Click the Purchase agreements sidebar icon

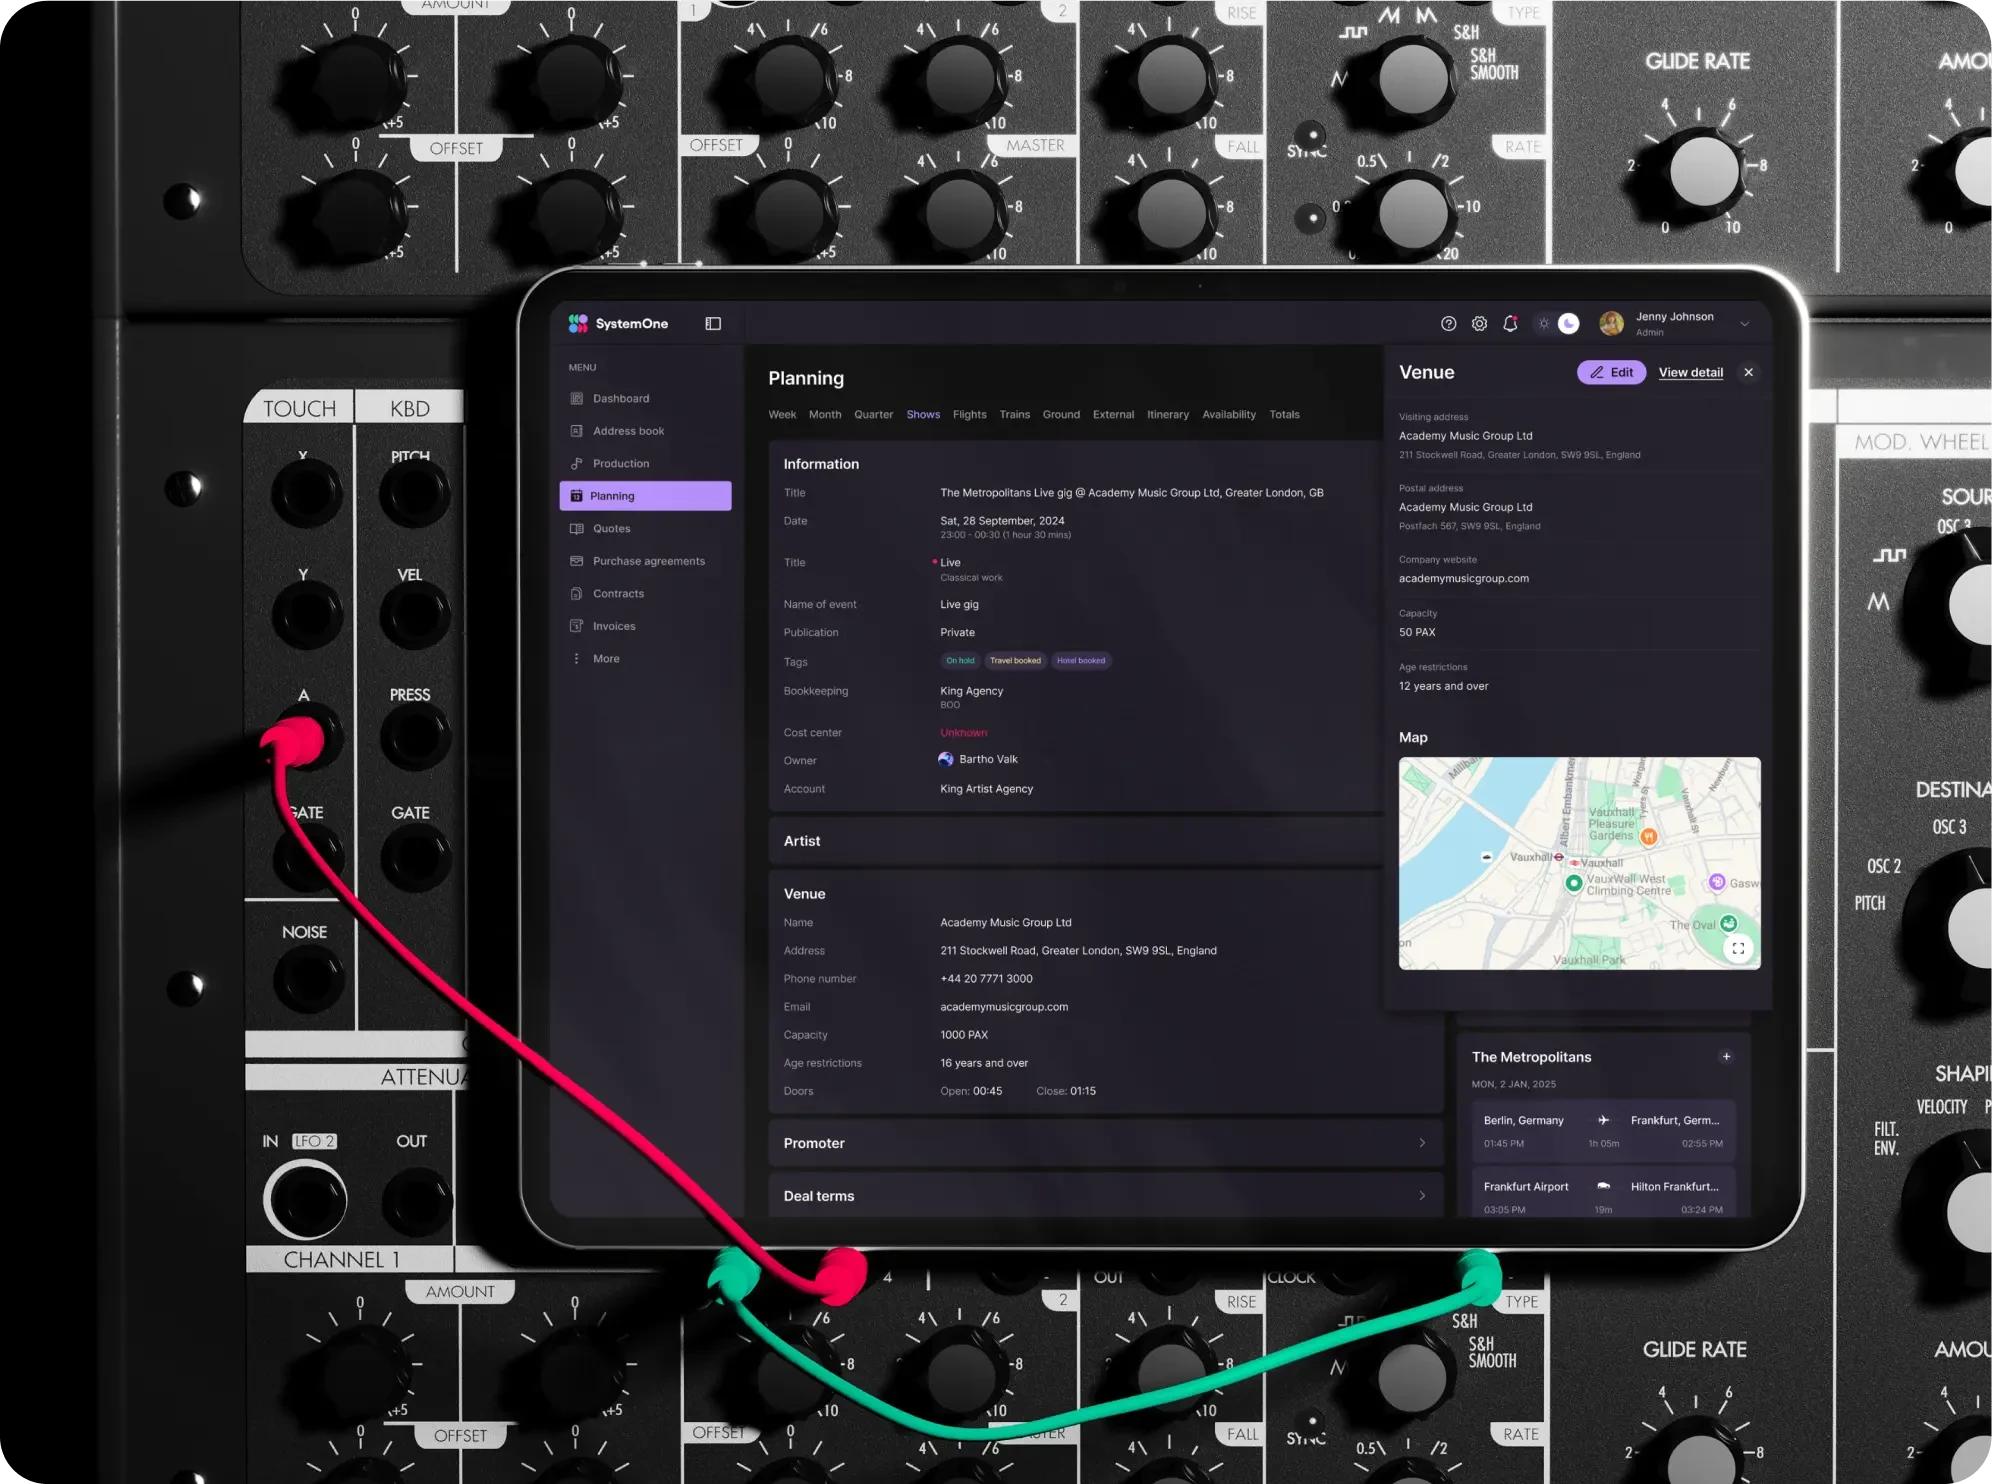pyautogui.click(x=577, y=561)
